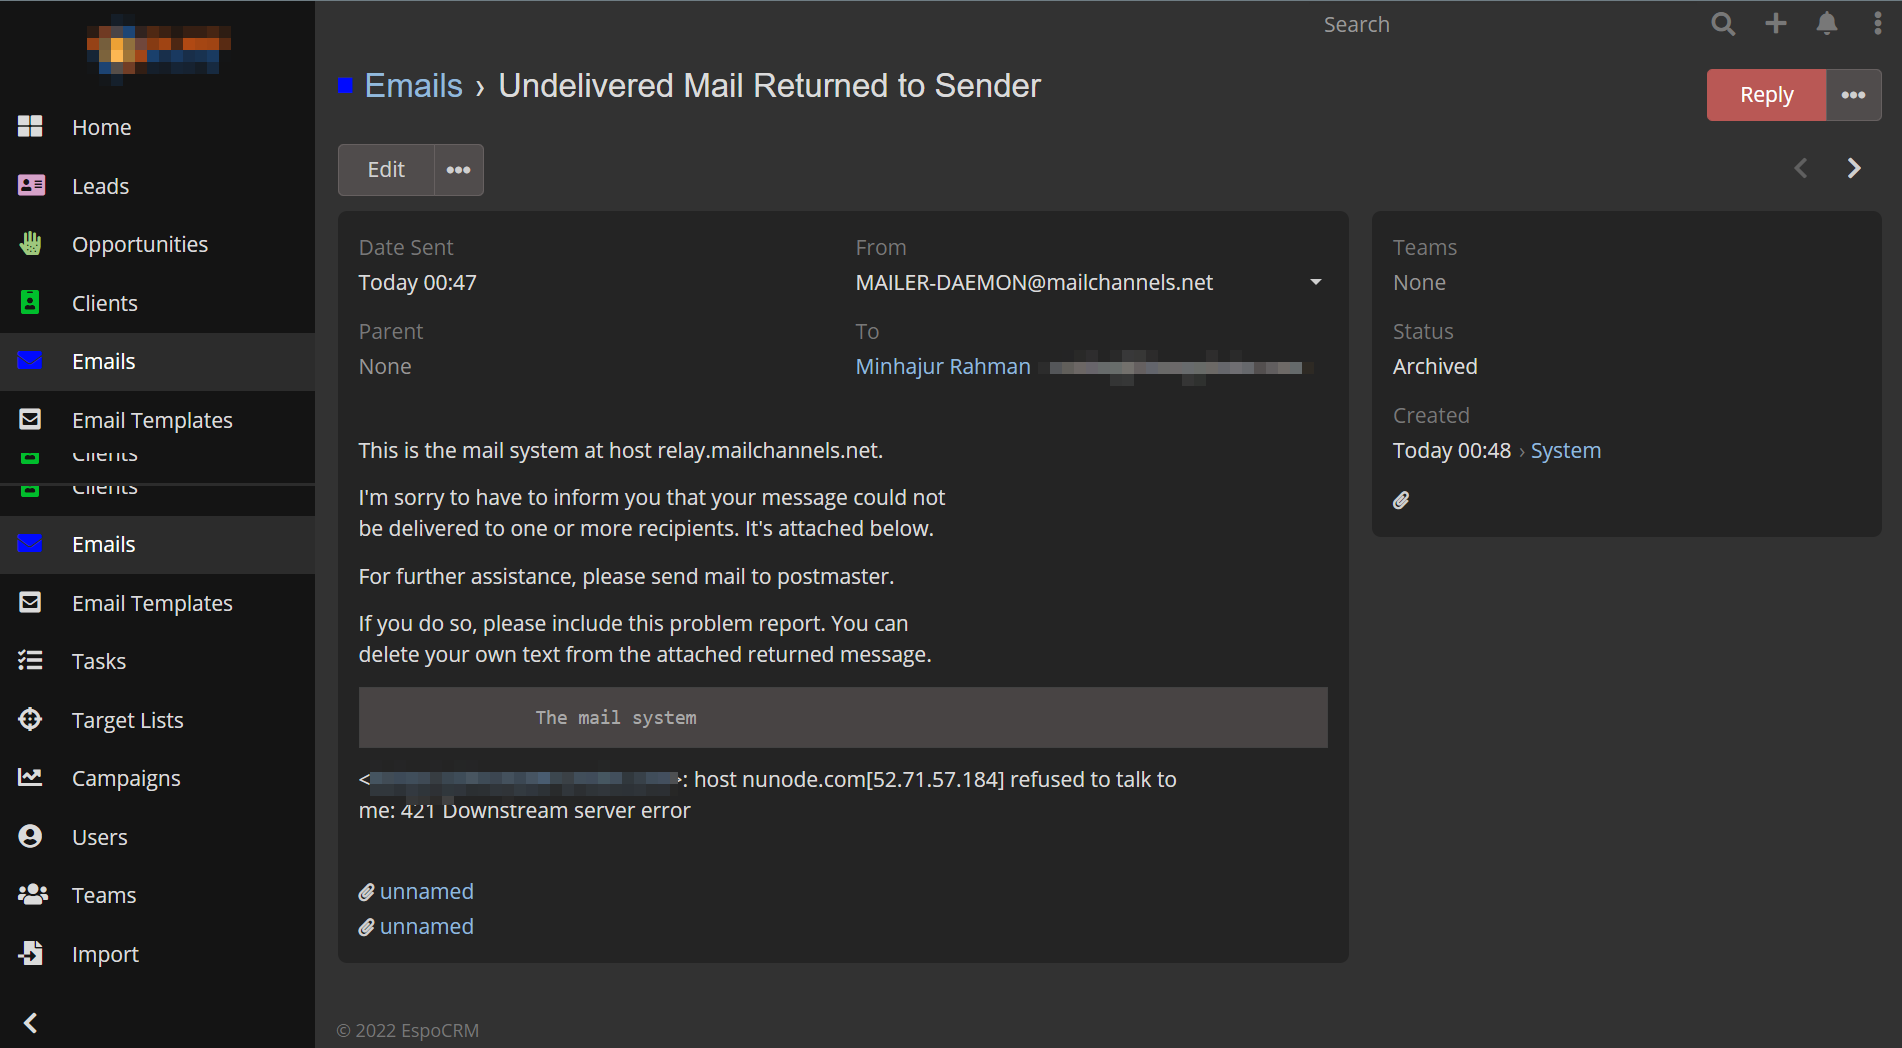Click the paperclip icon in side panel
The width and height of the screenshot is (1902, 1048).
click(x=1401, y=500)
